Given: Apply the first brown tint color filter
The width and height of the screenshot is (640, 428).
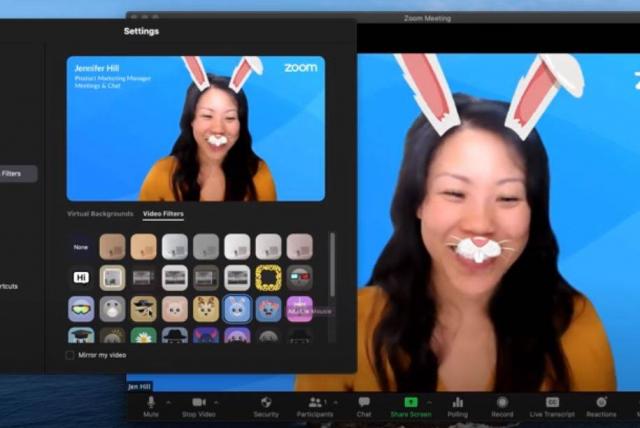Looking at the screenshot, I should tap(112, 247).
